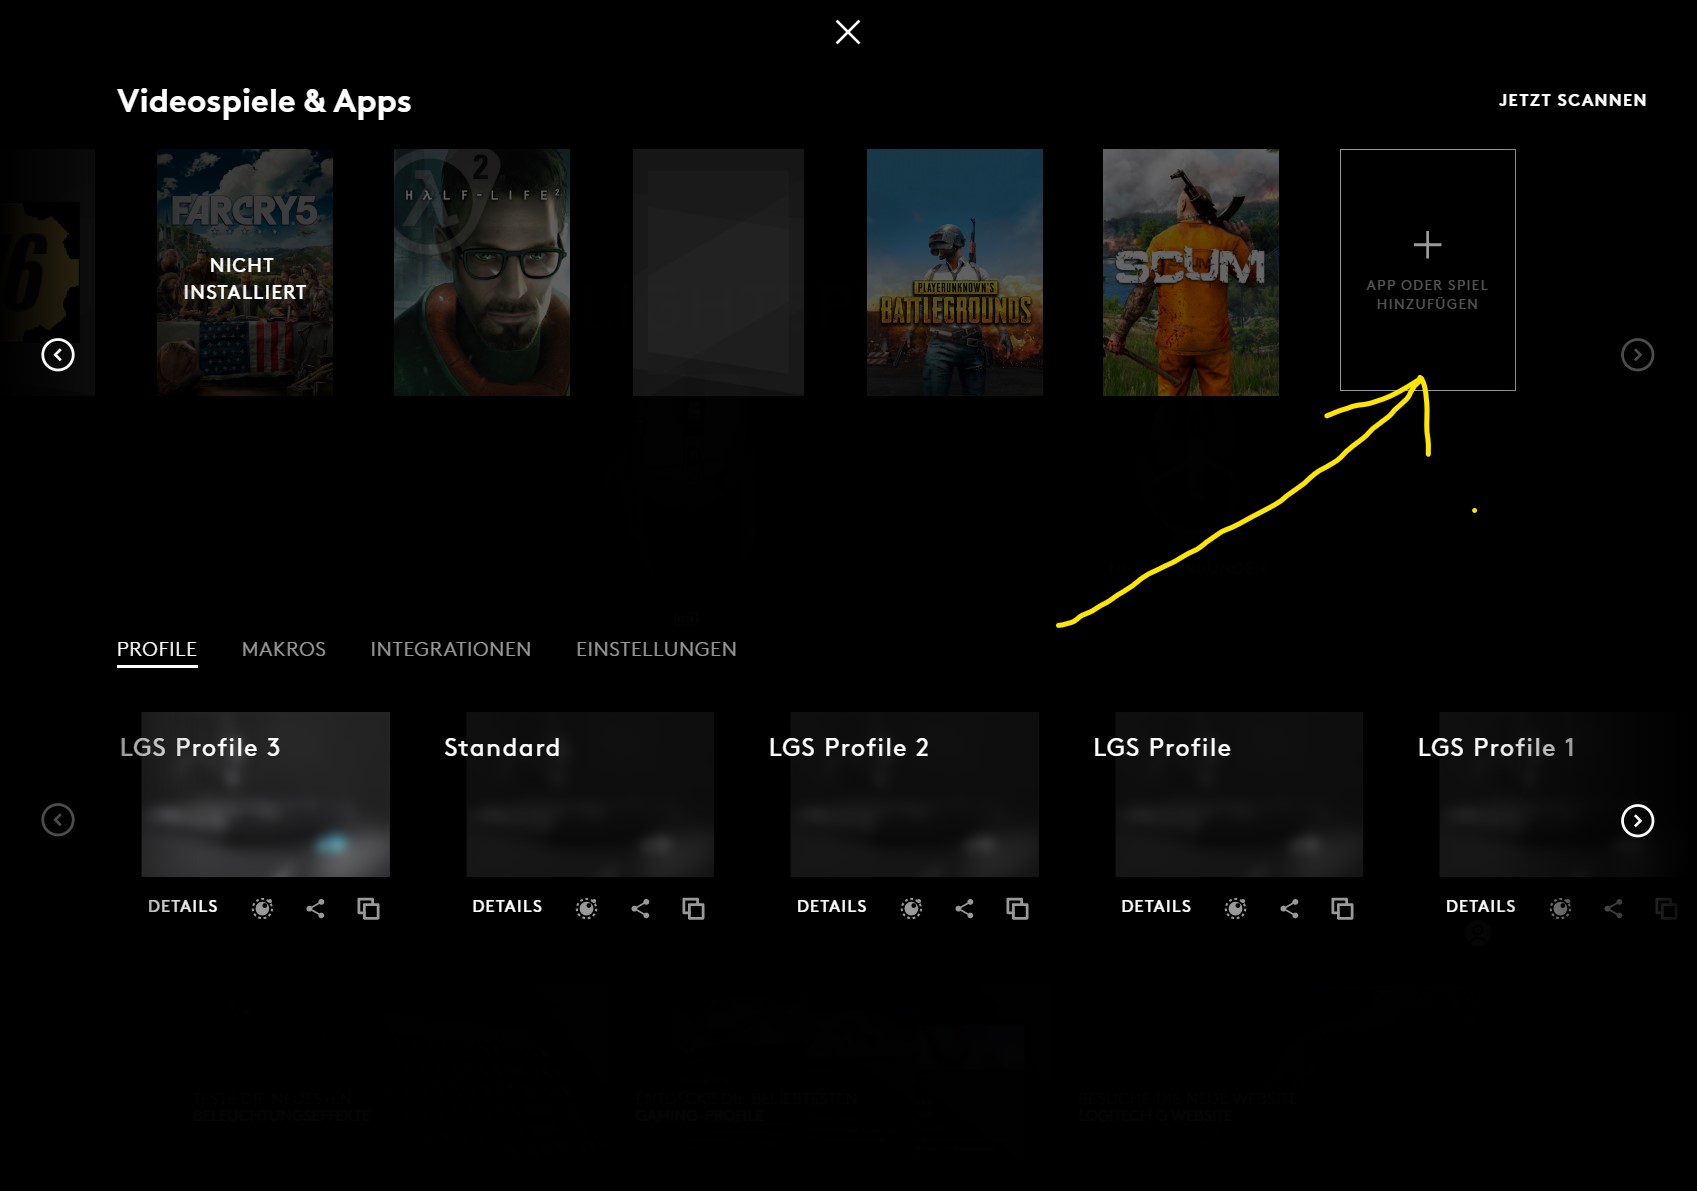This screenshot has height=1191, width=1697.
Task: Select the Standard profile card
Action: tap(590, 794)
